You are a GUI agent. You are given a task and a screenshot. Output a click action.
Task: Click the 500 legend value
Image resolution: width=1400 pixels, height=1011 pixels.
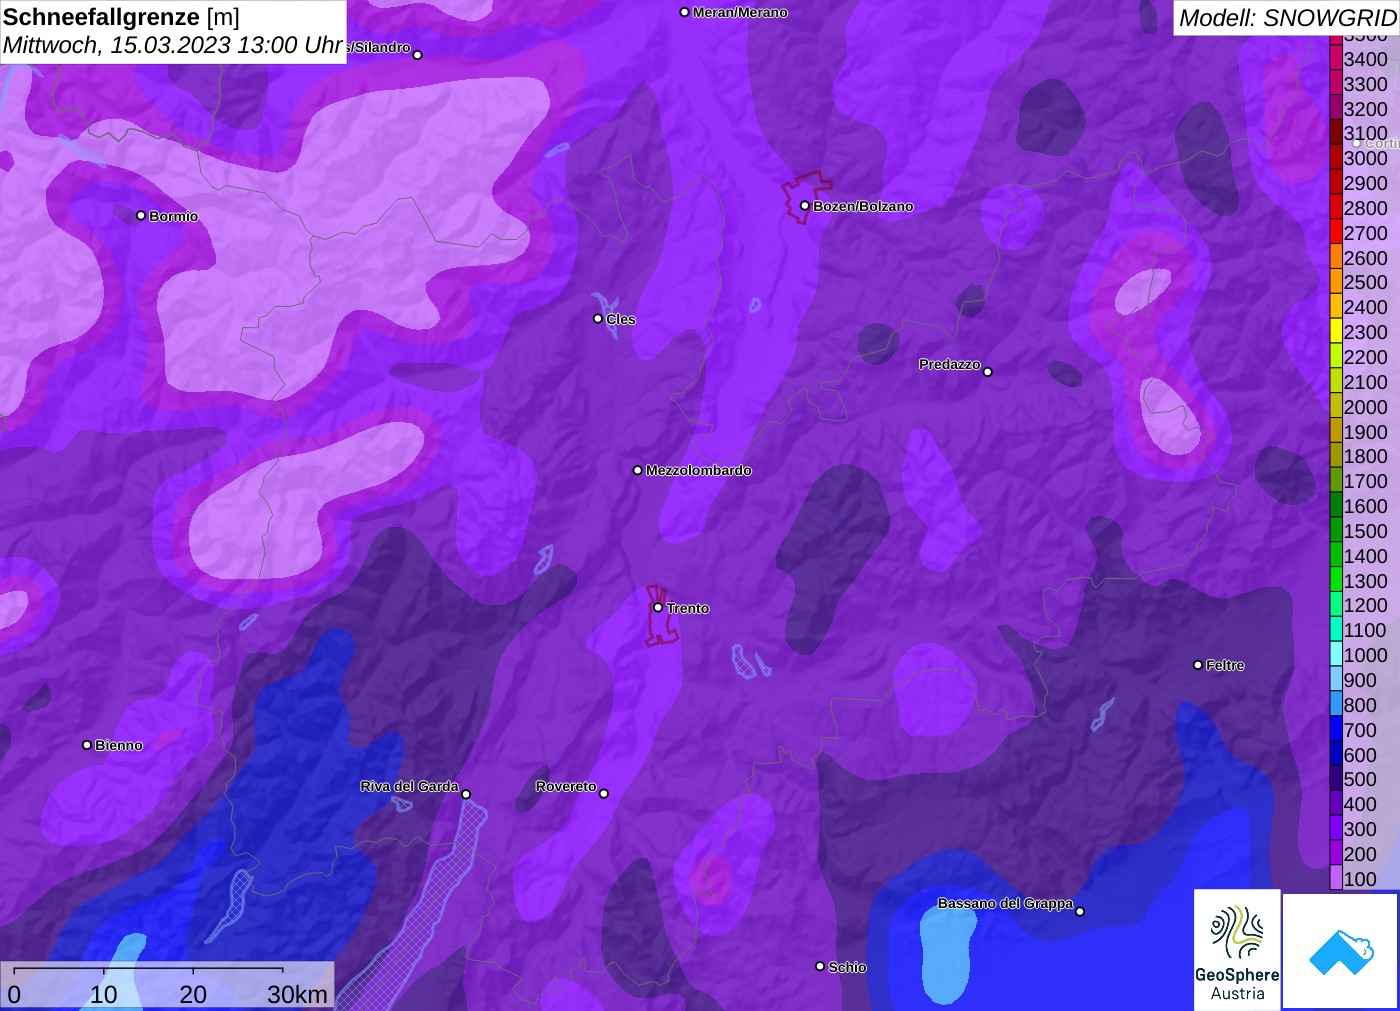coord(1360,779)
